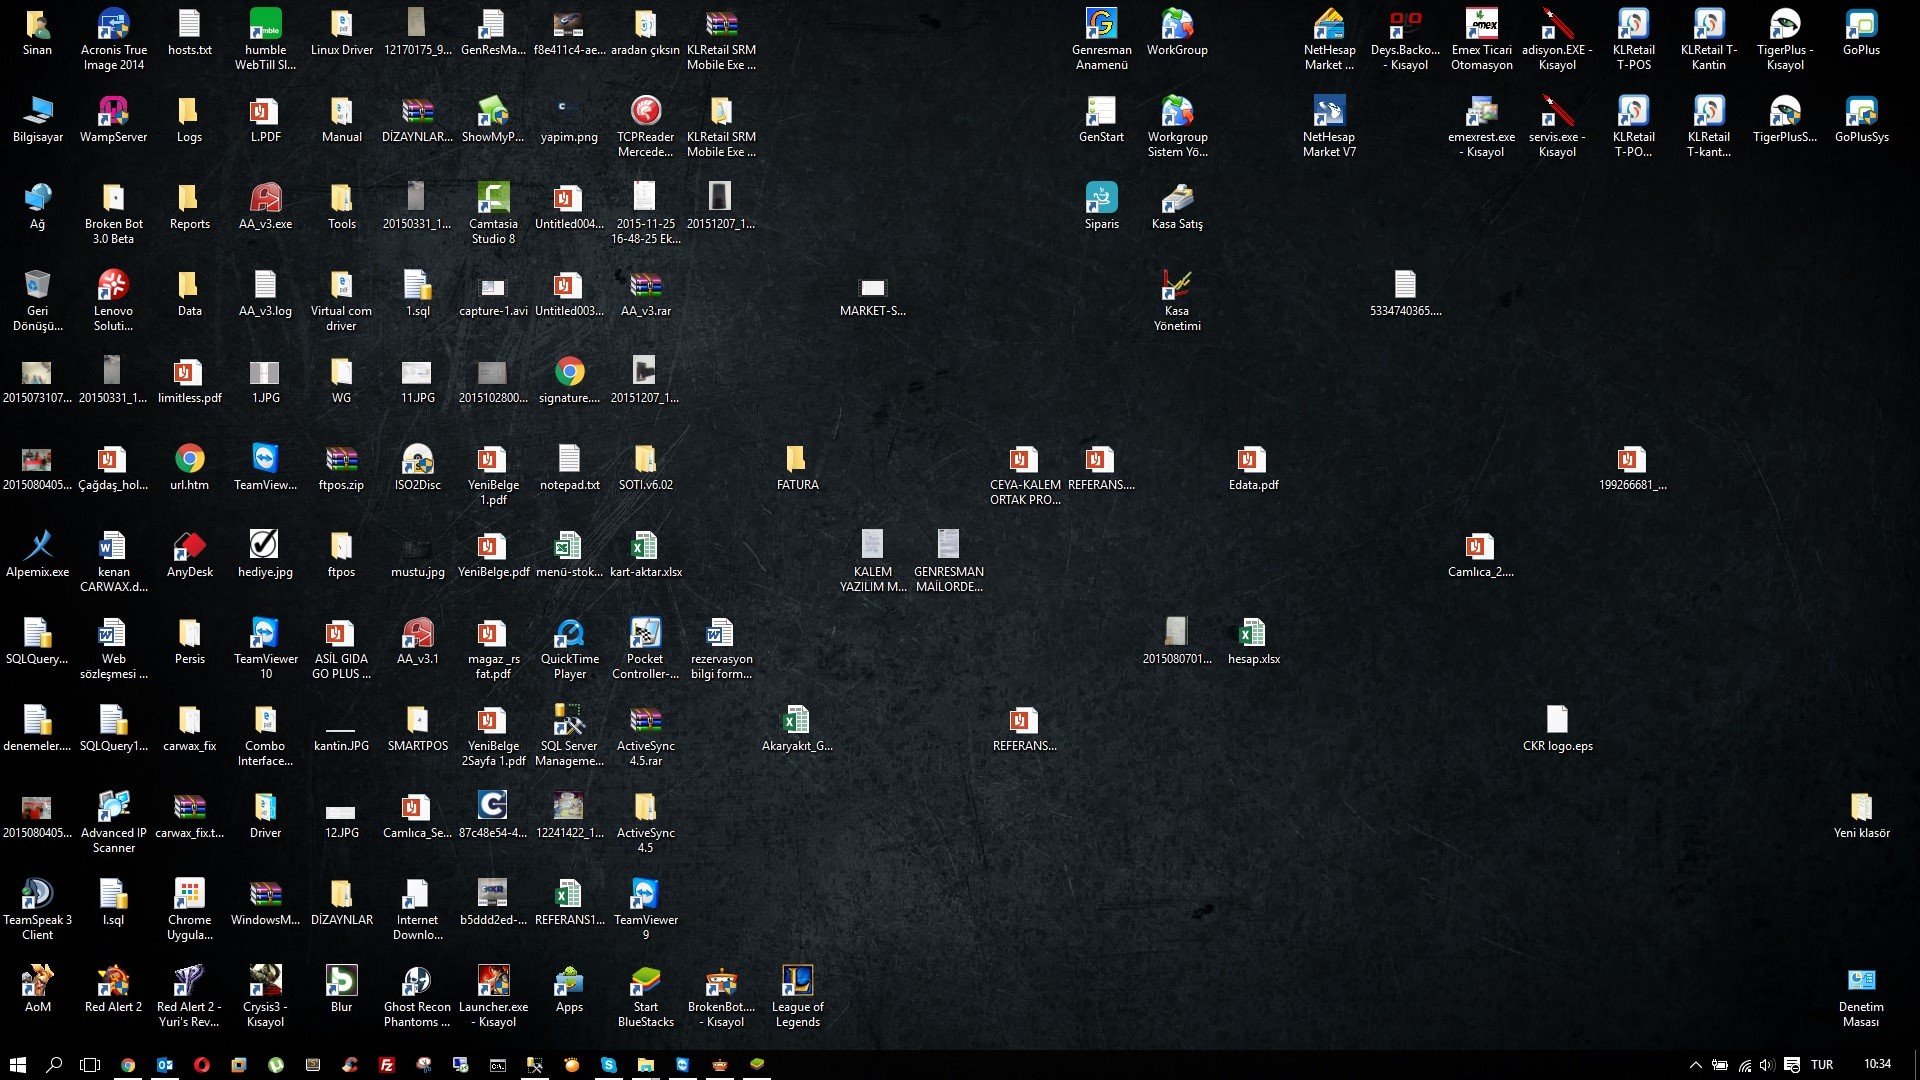Open the GoPlusSys desktop icon

(1861, 119)
